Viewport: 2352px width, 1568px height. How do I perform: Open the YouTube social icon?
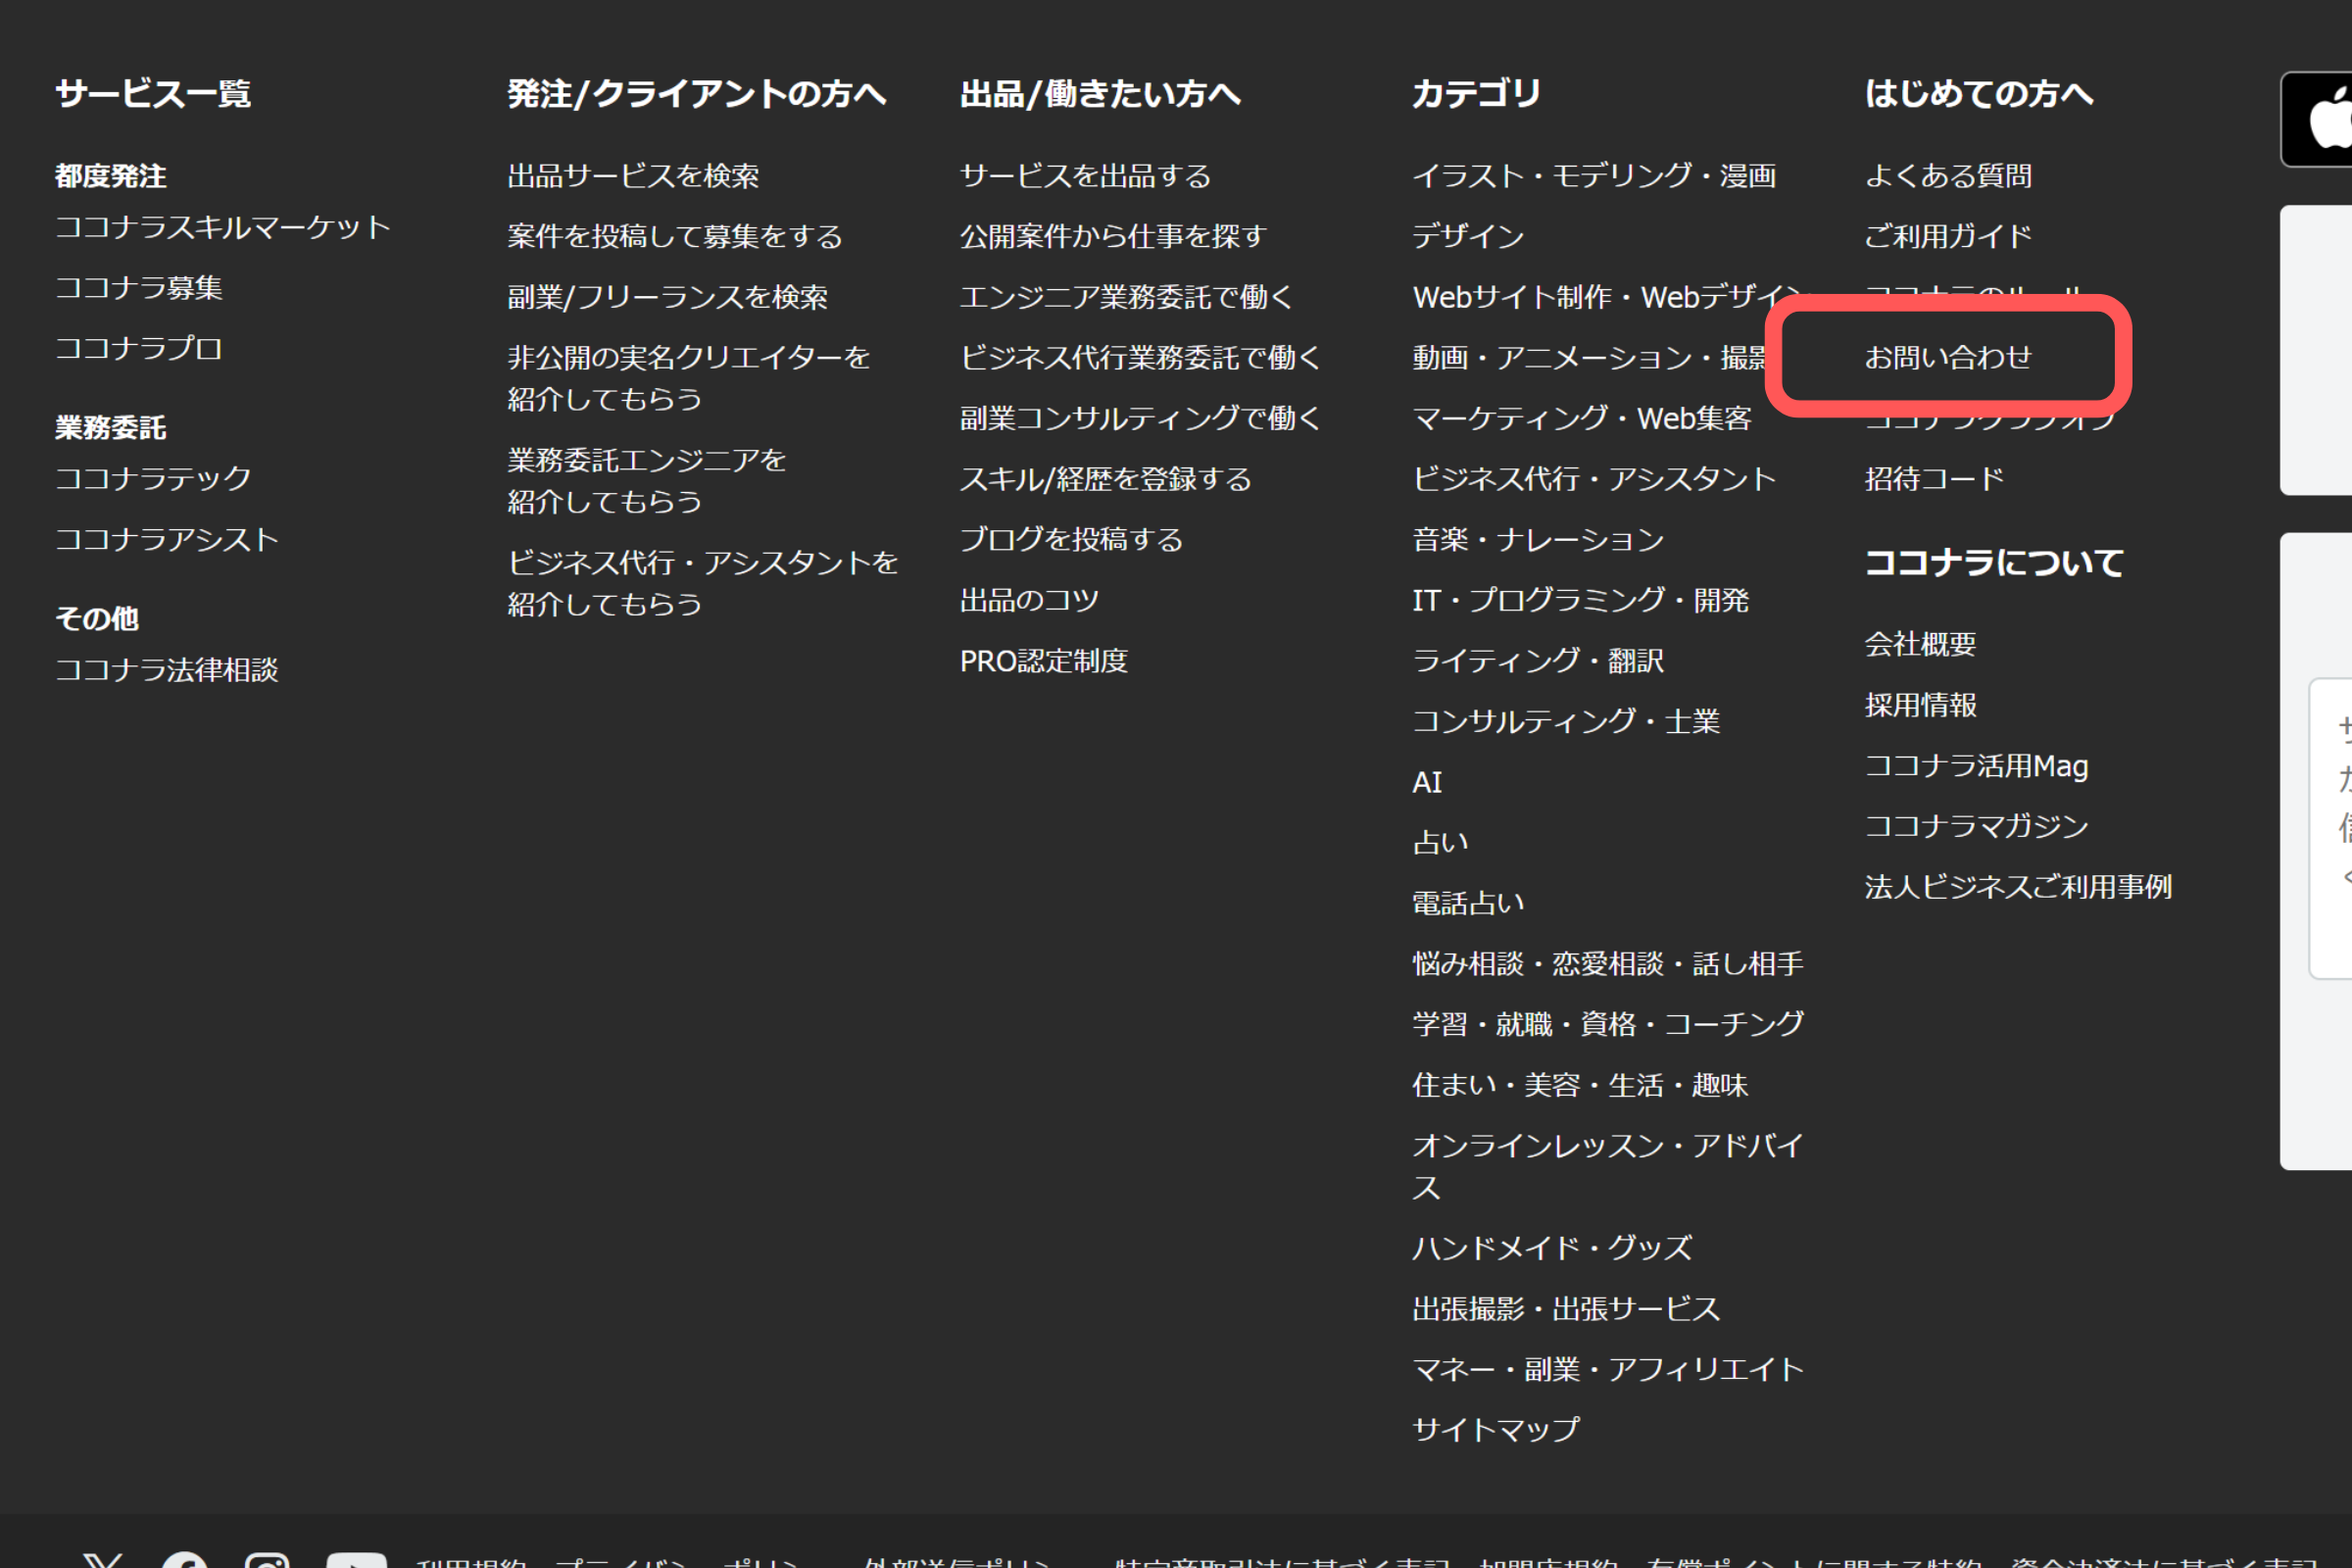pos(357,1561)
